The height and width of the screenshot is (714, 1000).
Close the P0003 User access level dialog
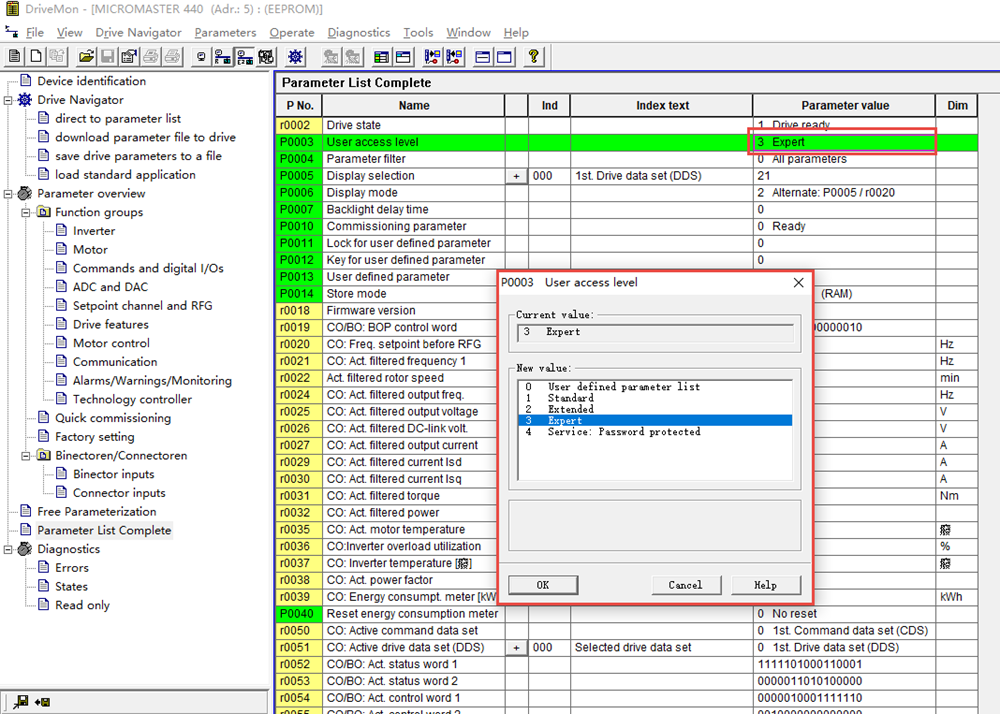point(798,283)
